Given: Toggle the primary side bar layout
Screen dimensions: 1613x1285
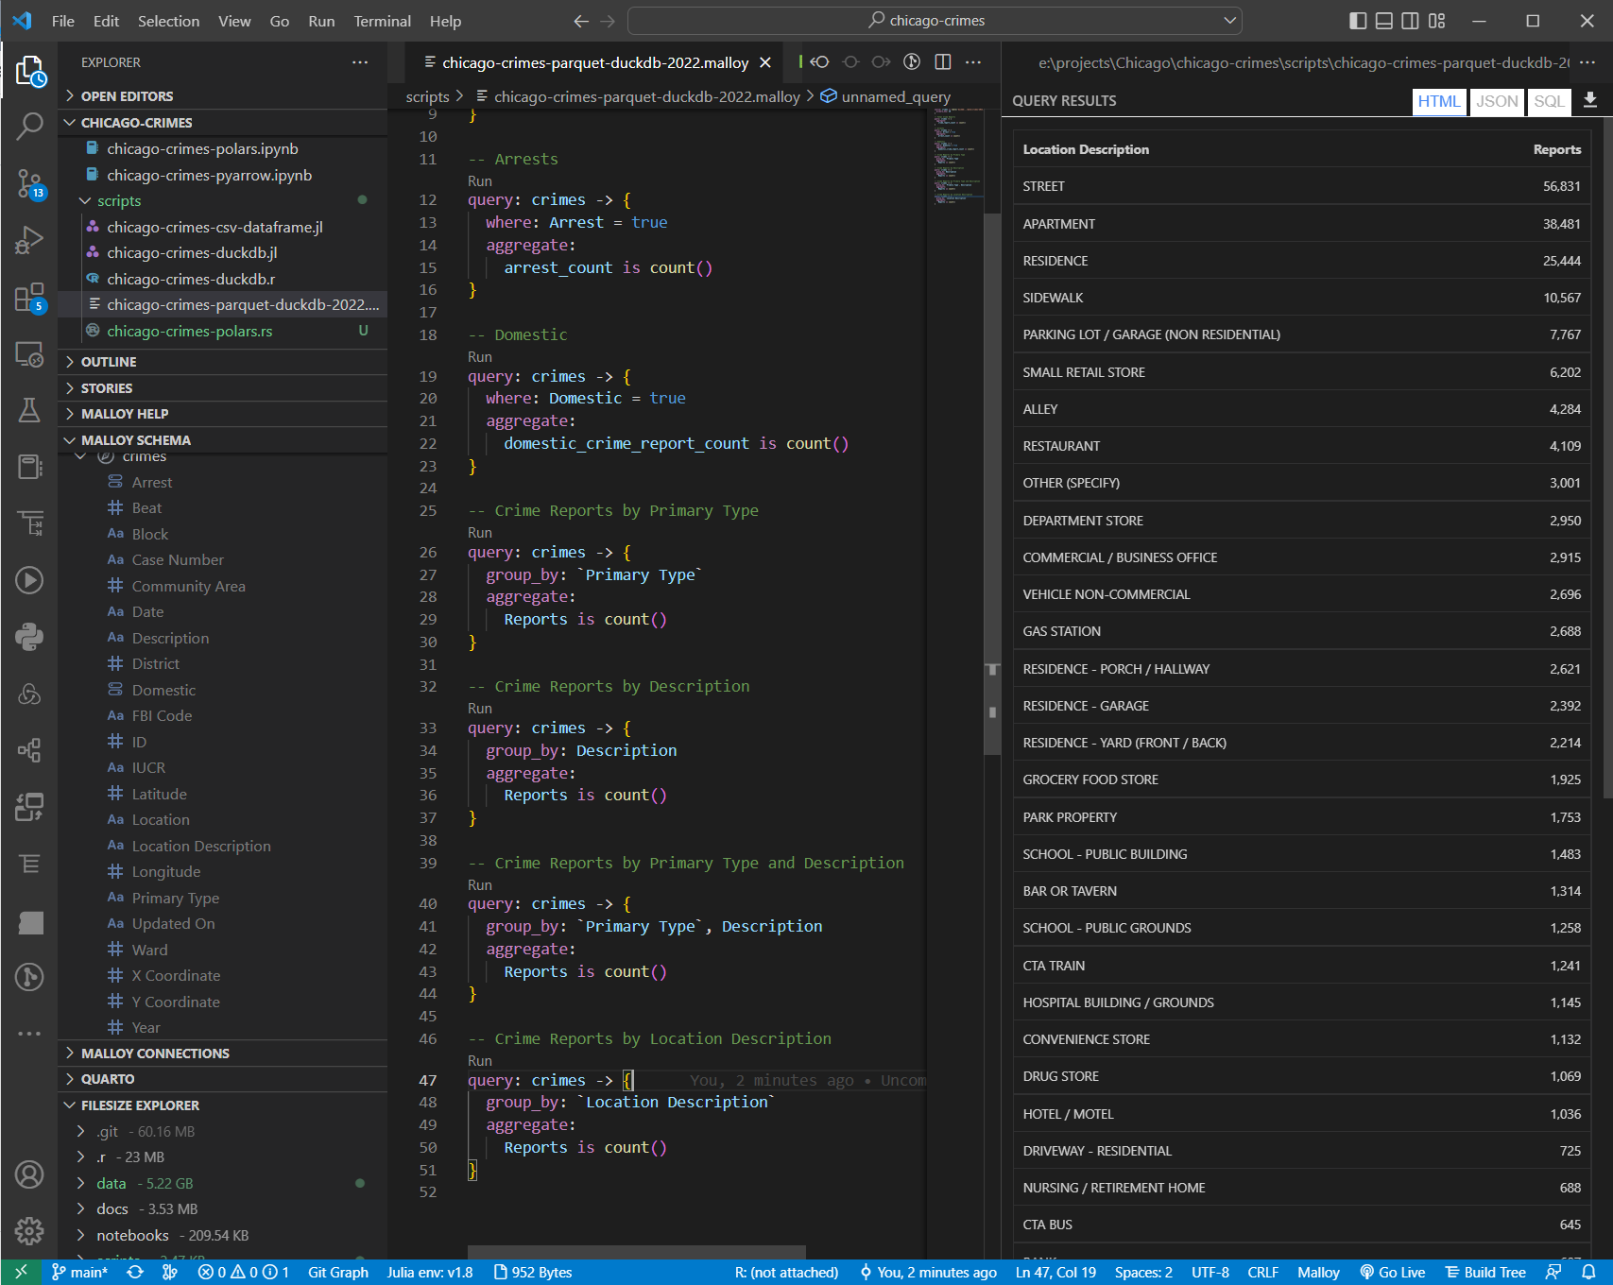Looking at the screenshot, I should tap(1357, 21).
